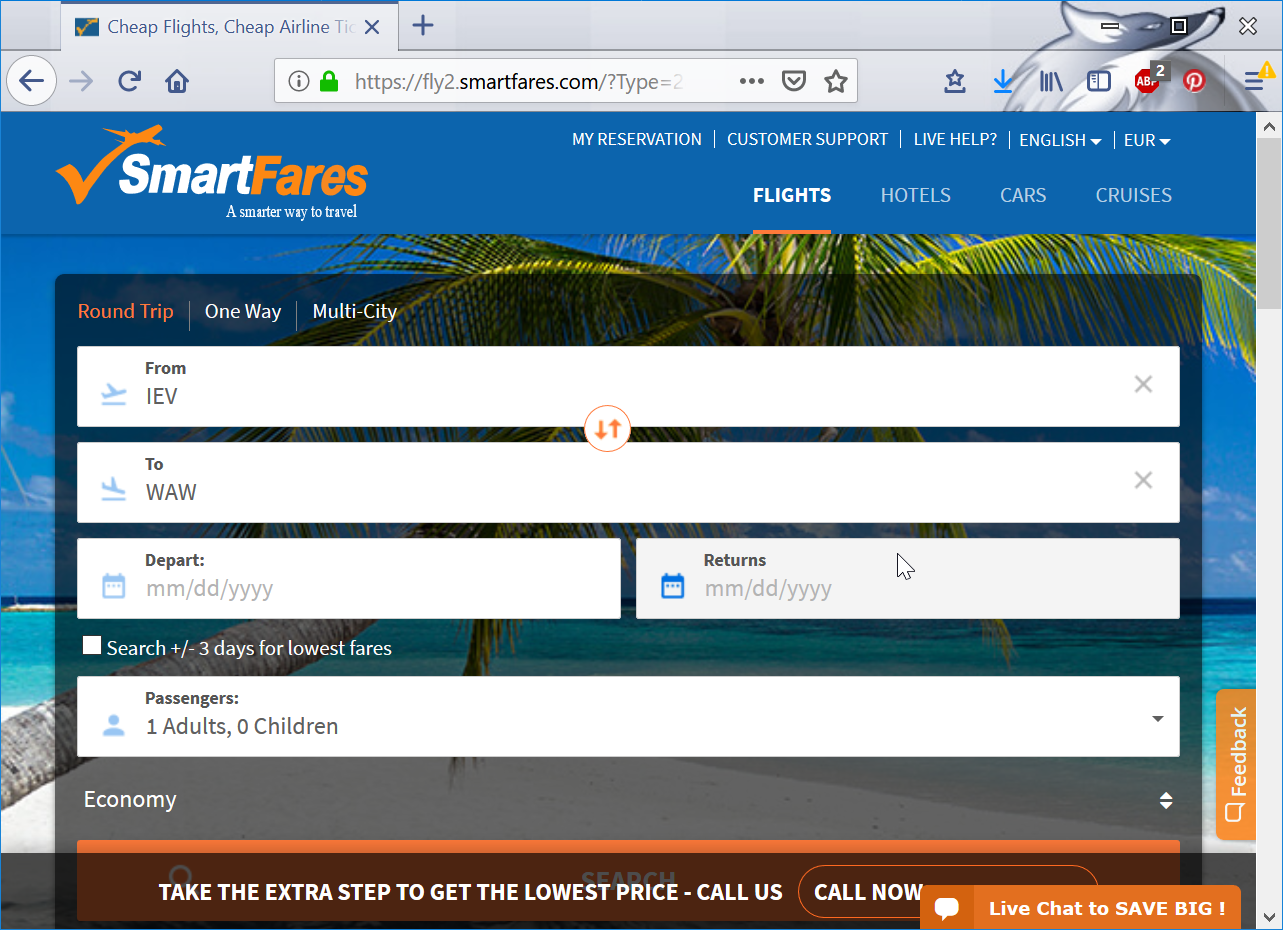Open the ENGLISH language dropdown
The width and height of the screenshot is (1283, 930).
[x=1059, y=140]
